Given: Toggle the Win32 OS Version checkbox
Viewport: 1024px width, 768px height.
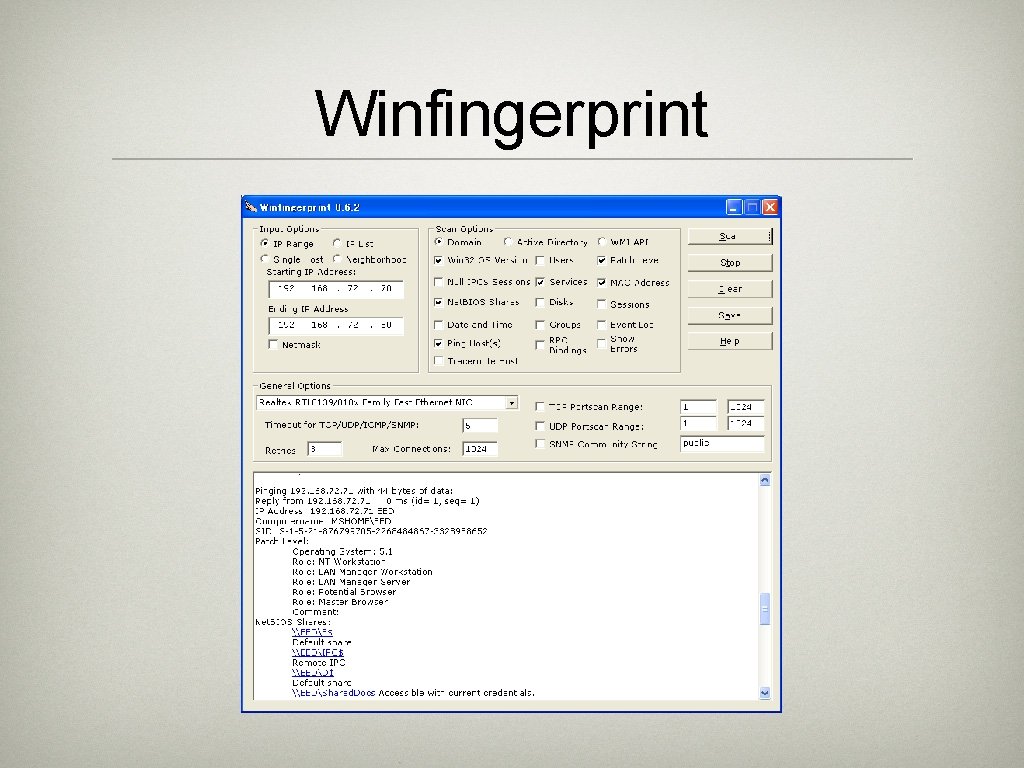Looking at the screenshot, I should click(439, 260).
